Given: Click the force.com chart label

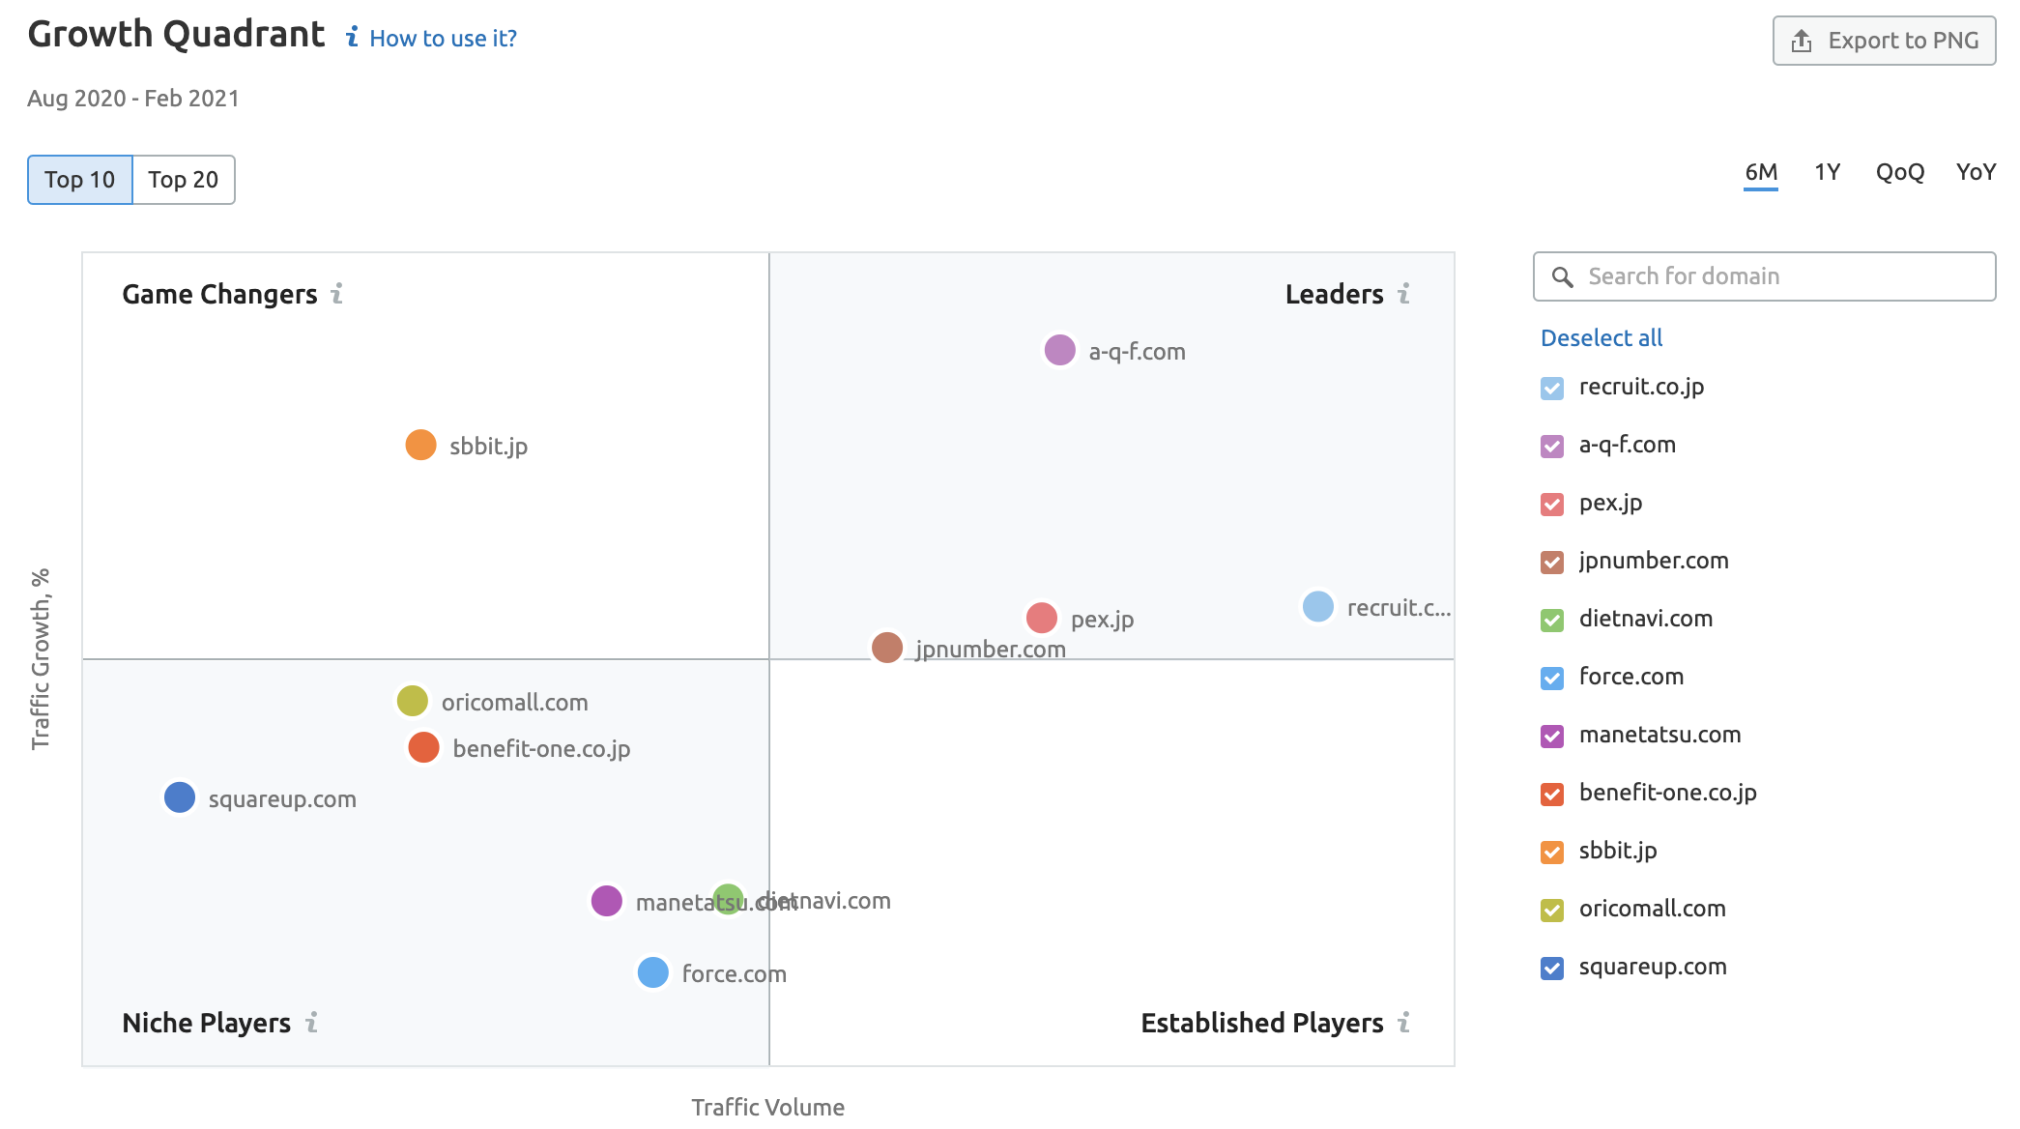Looking at the screenshot, I should click(x=734, y=974).
